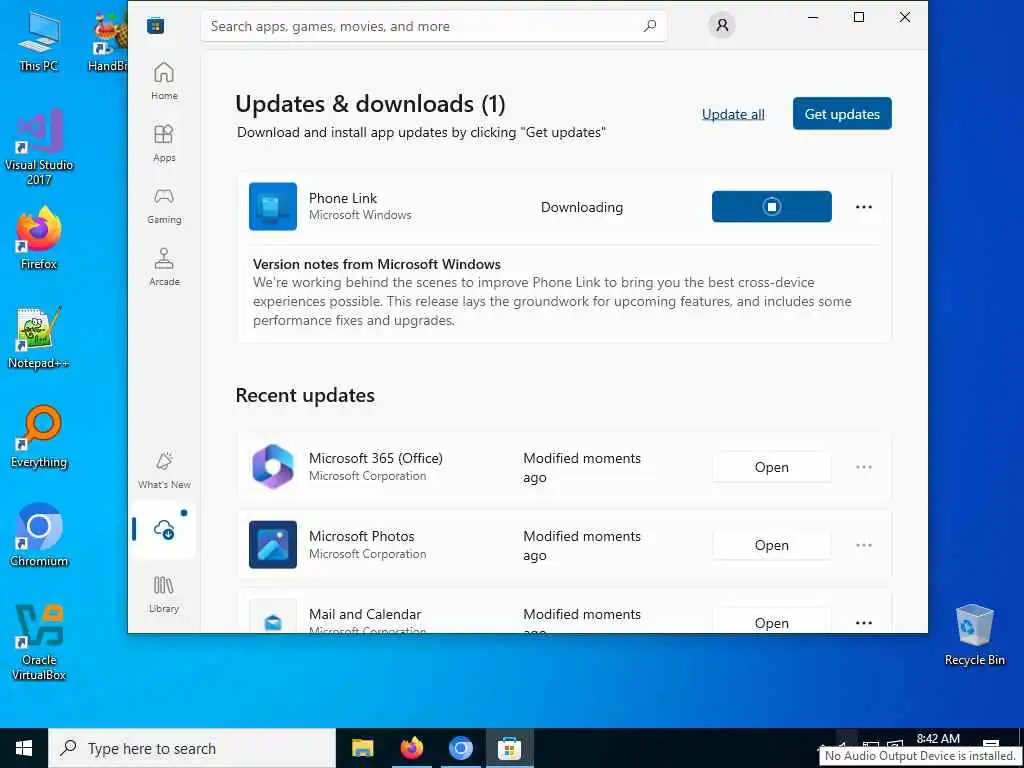Select Oracle VirtualBox desktop shortcut
Image resolution: width=1024 pixels, height=768 pixels.
(x=39, y=642)
